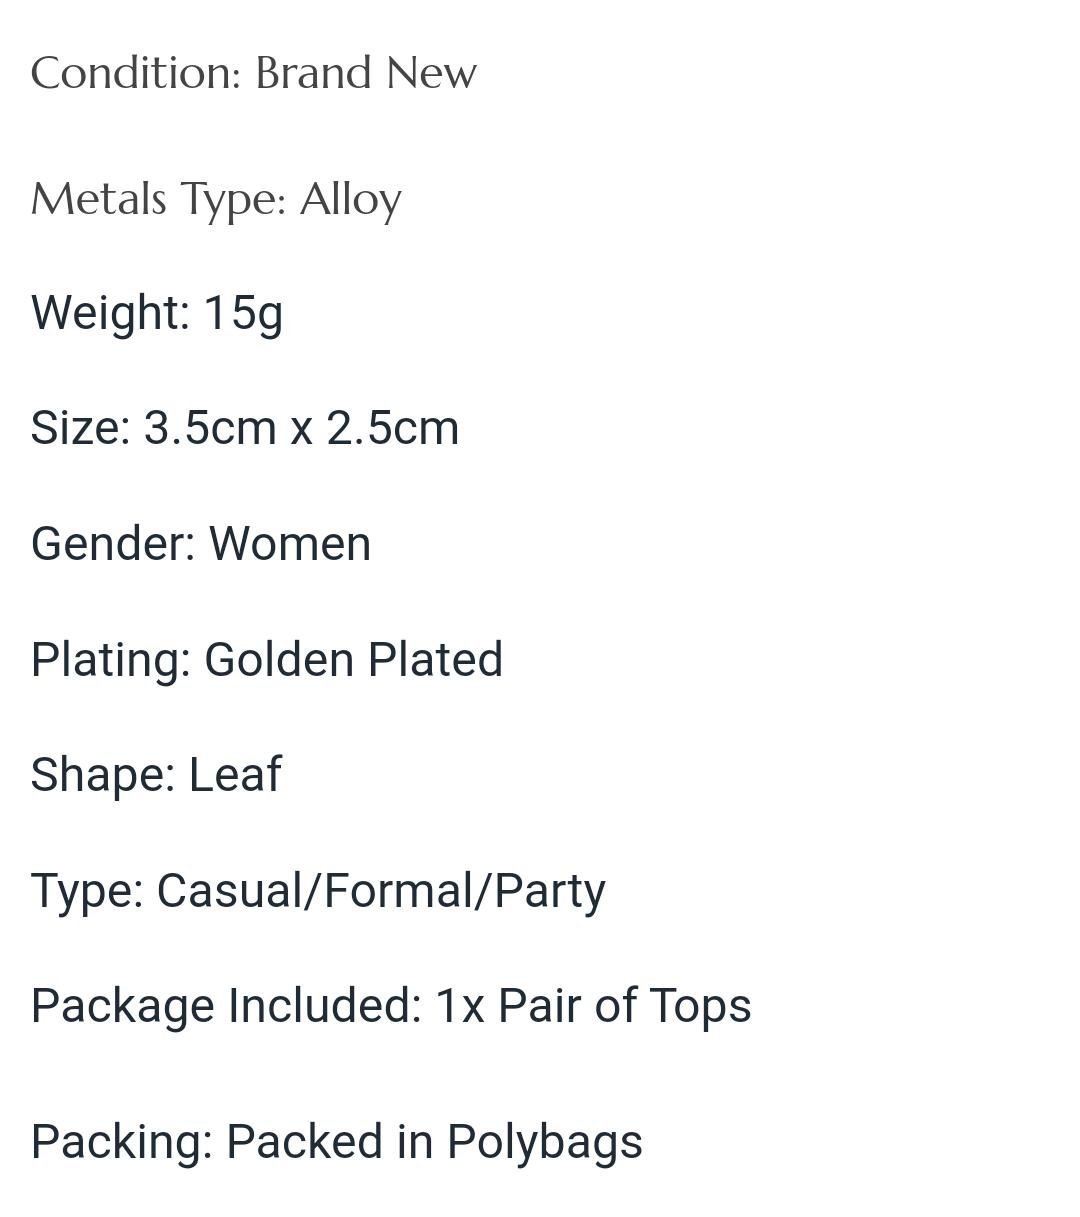Click the word 'Alloy'
1080x1217 pixels.
[351, 199]
